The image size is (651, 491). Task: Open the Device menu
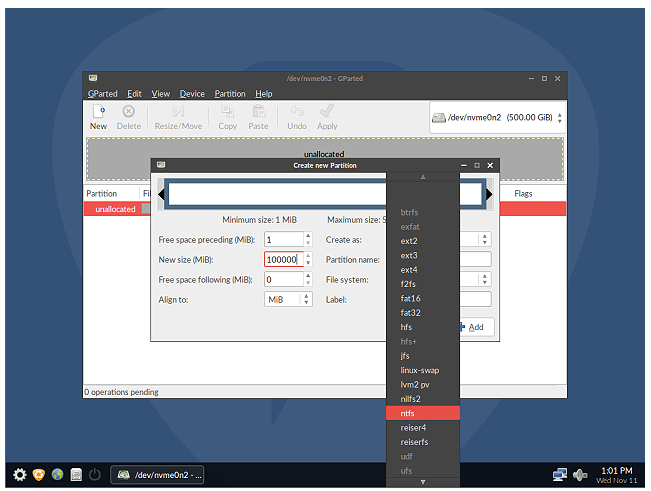[x=192, y=94]
